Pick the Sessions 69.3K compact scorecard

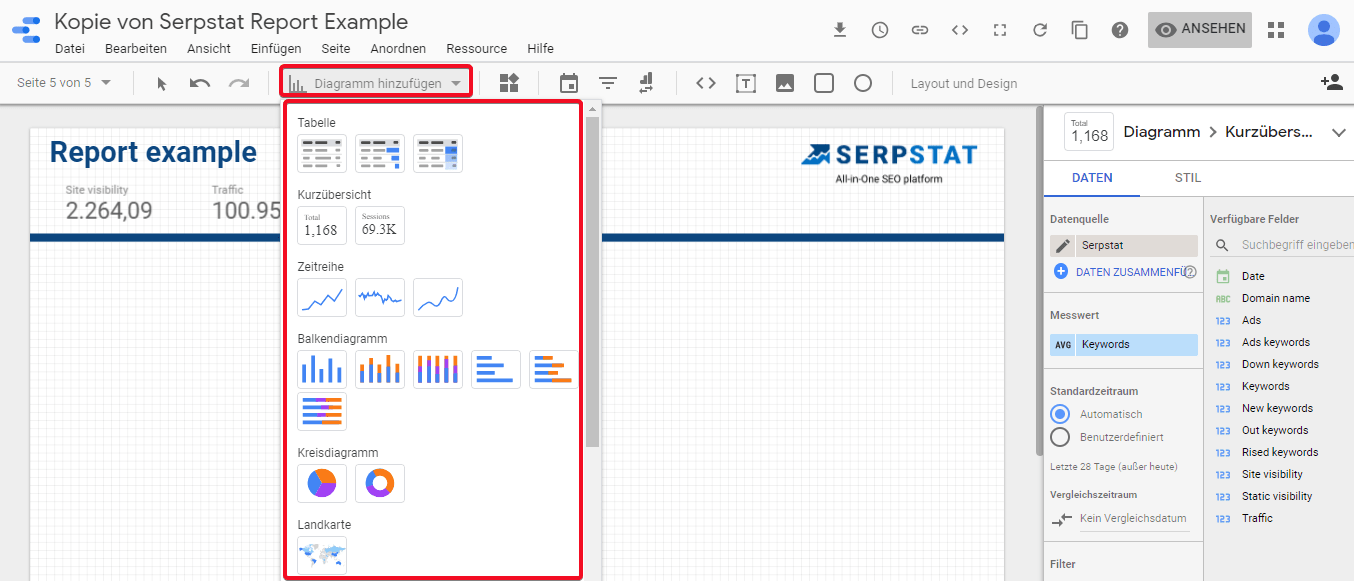pos(380,226)
